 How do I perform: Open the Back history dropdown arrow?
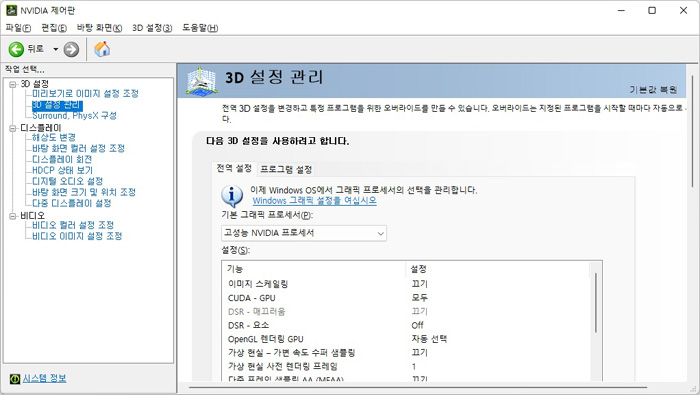[55, 49]
